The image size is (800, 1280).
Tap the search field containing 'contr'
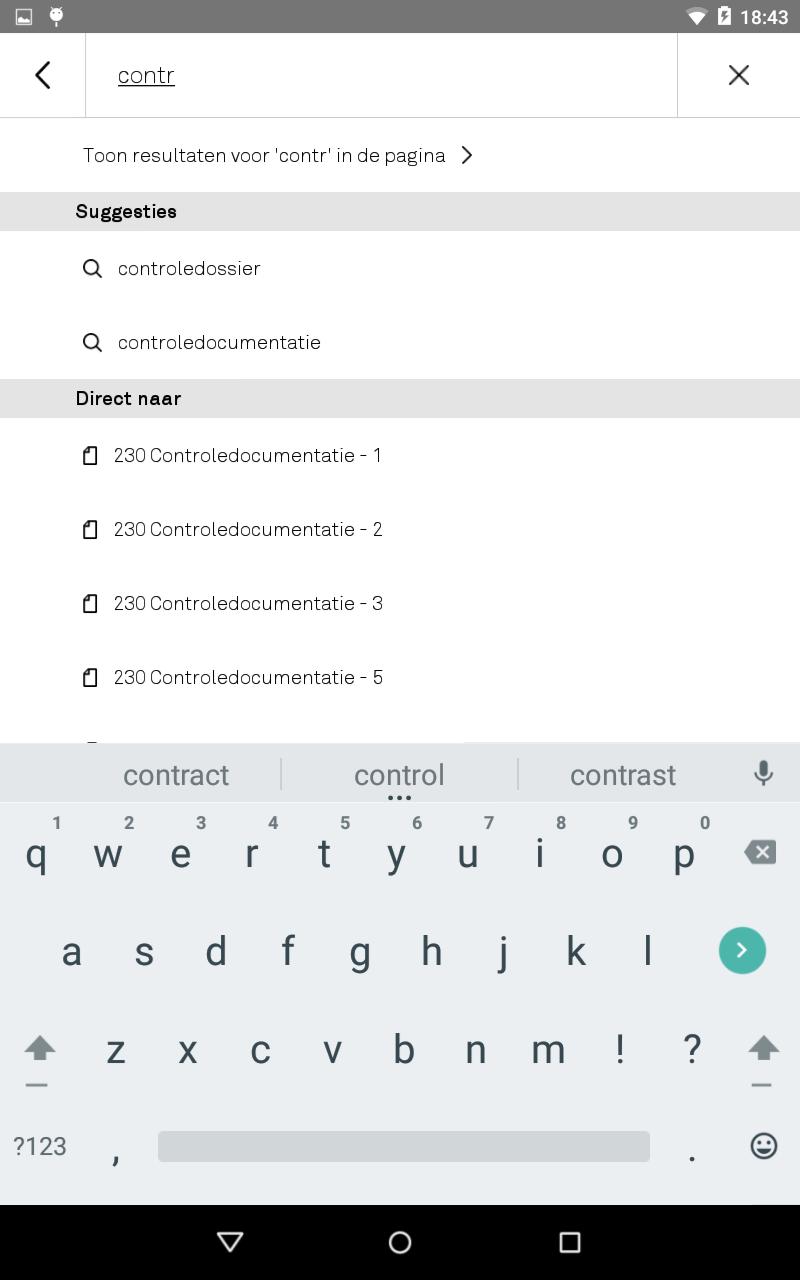pyautogui.click(x=381, y=75)
